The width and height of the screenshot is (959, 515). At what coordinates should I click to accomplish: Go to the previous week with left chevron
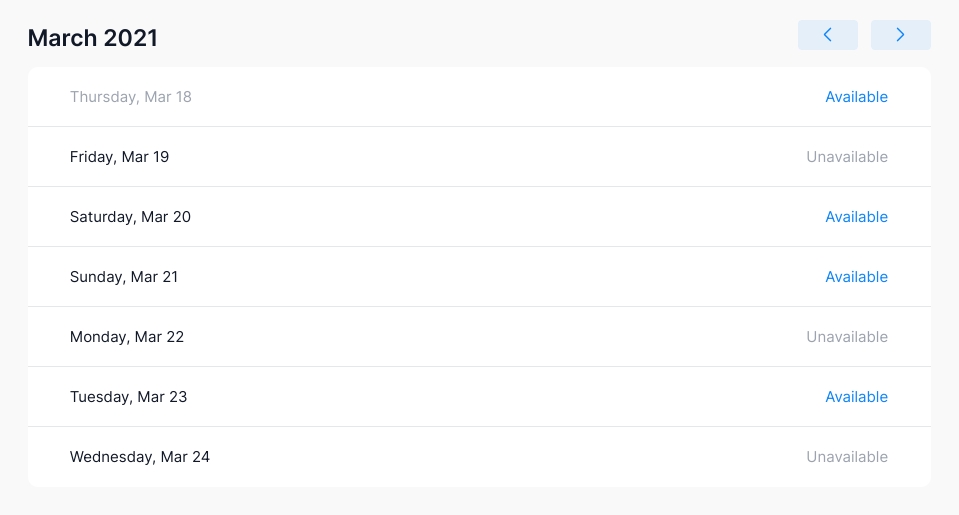coord(827,35)
